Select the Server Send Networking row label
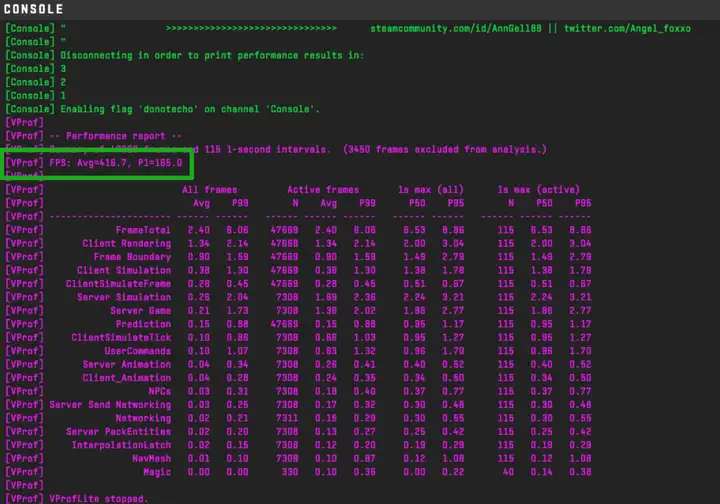 [110, 405]
